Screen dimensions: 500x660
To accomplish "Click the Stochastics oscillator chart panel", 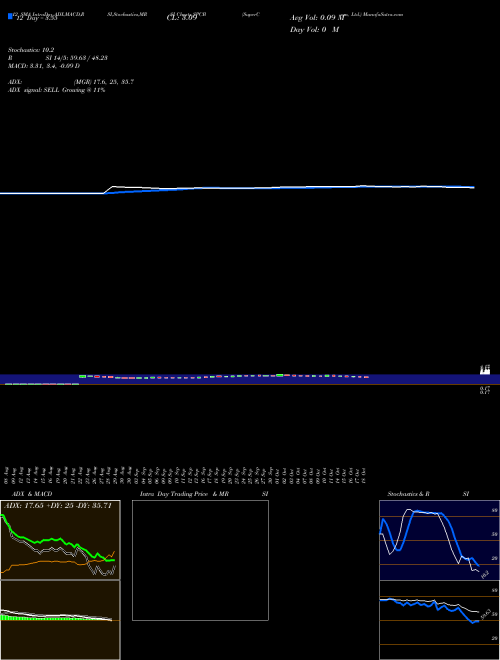I will click(x=439, y=540).
